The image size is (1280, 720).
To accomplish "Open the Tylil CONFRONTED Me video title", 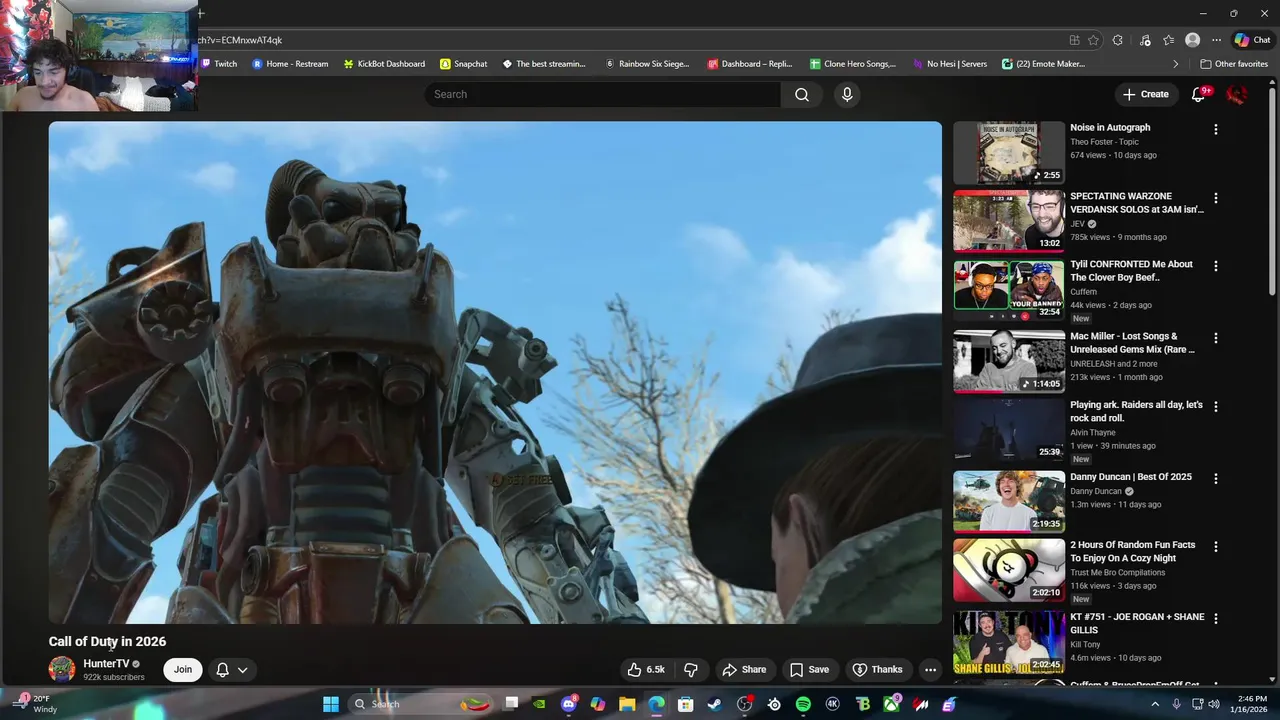I will (x=1131, y=271).
